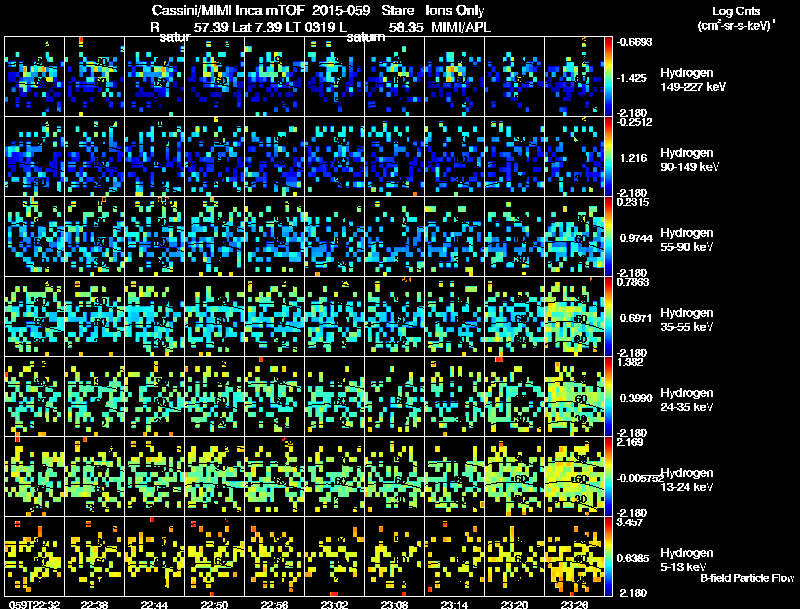Screen dimensions: 800x609
Task: Click the 0.9744 colorbar value
Action: click(x=636, y=238)
